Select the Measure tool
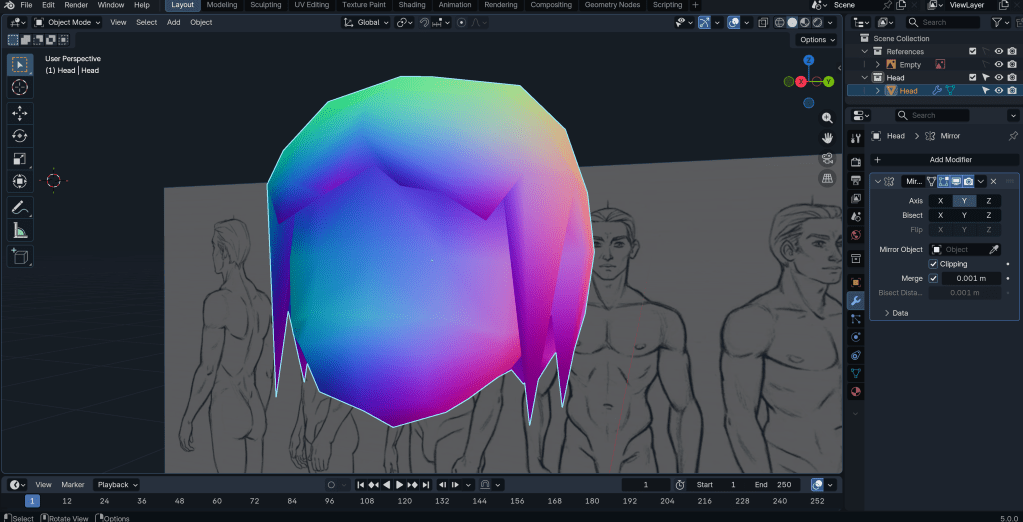The height and width of the screenshot is (522, 1023). pyautogui.click(x=19, y=231)
